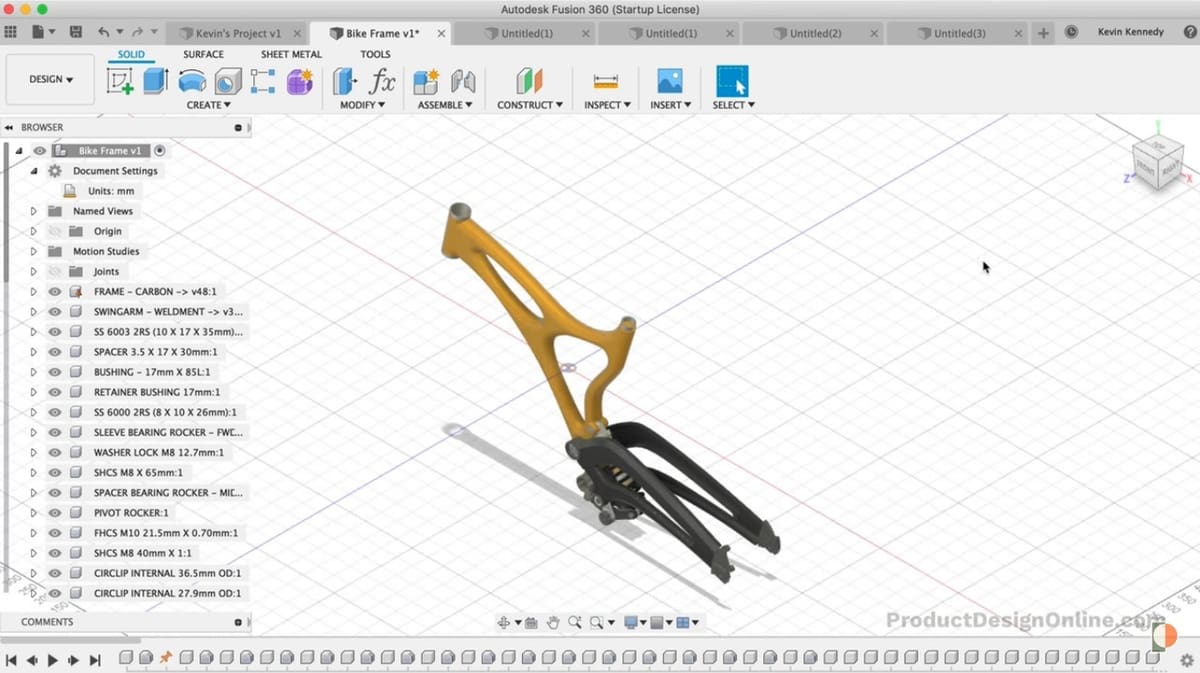Collapse the Document Settings node
Screen dimensions: 1200x673
pyautogui.click(x=33, y=171)
